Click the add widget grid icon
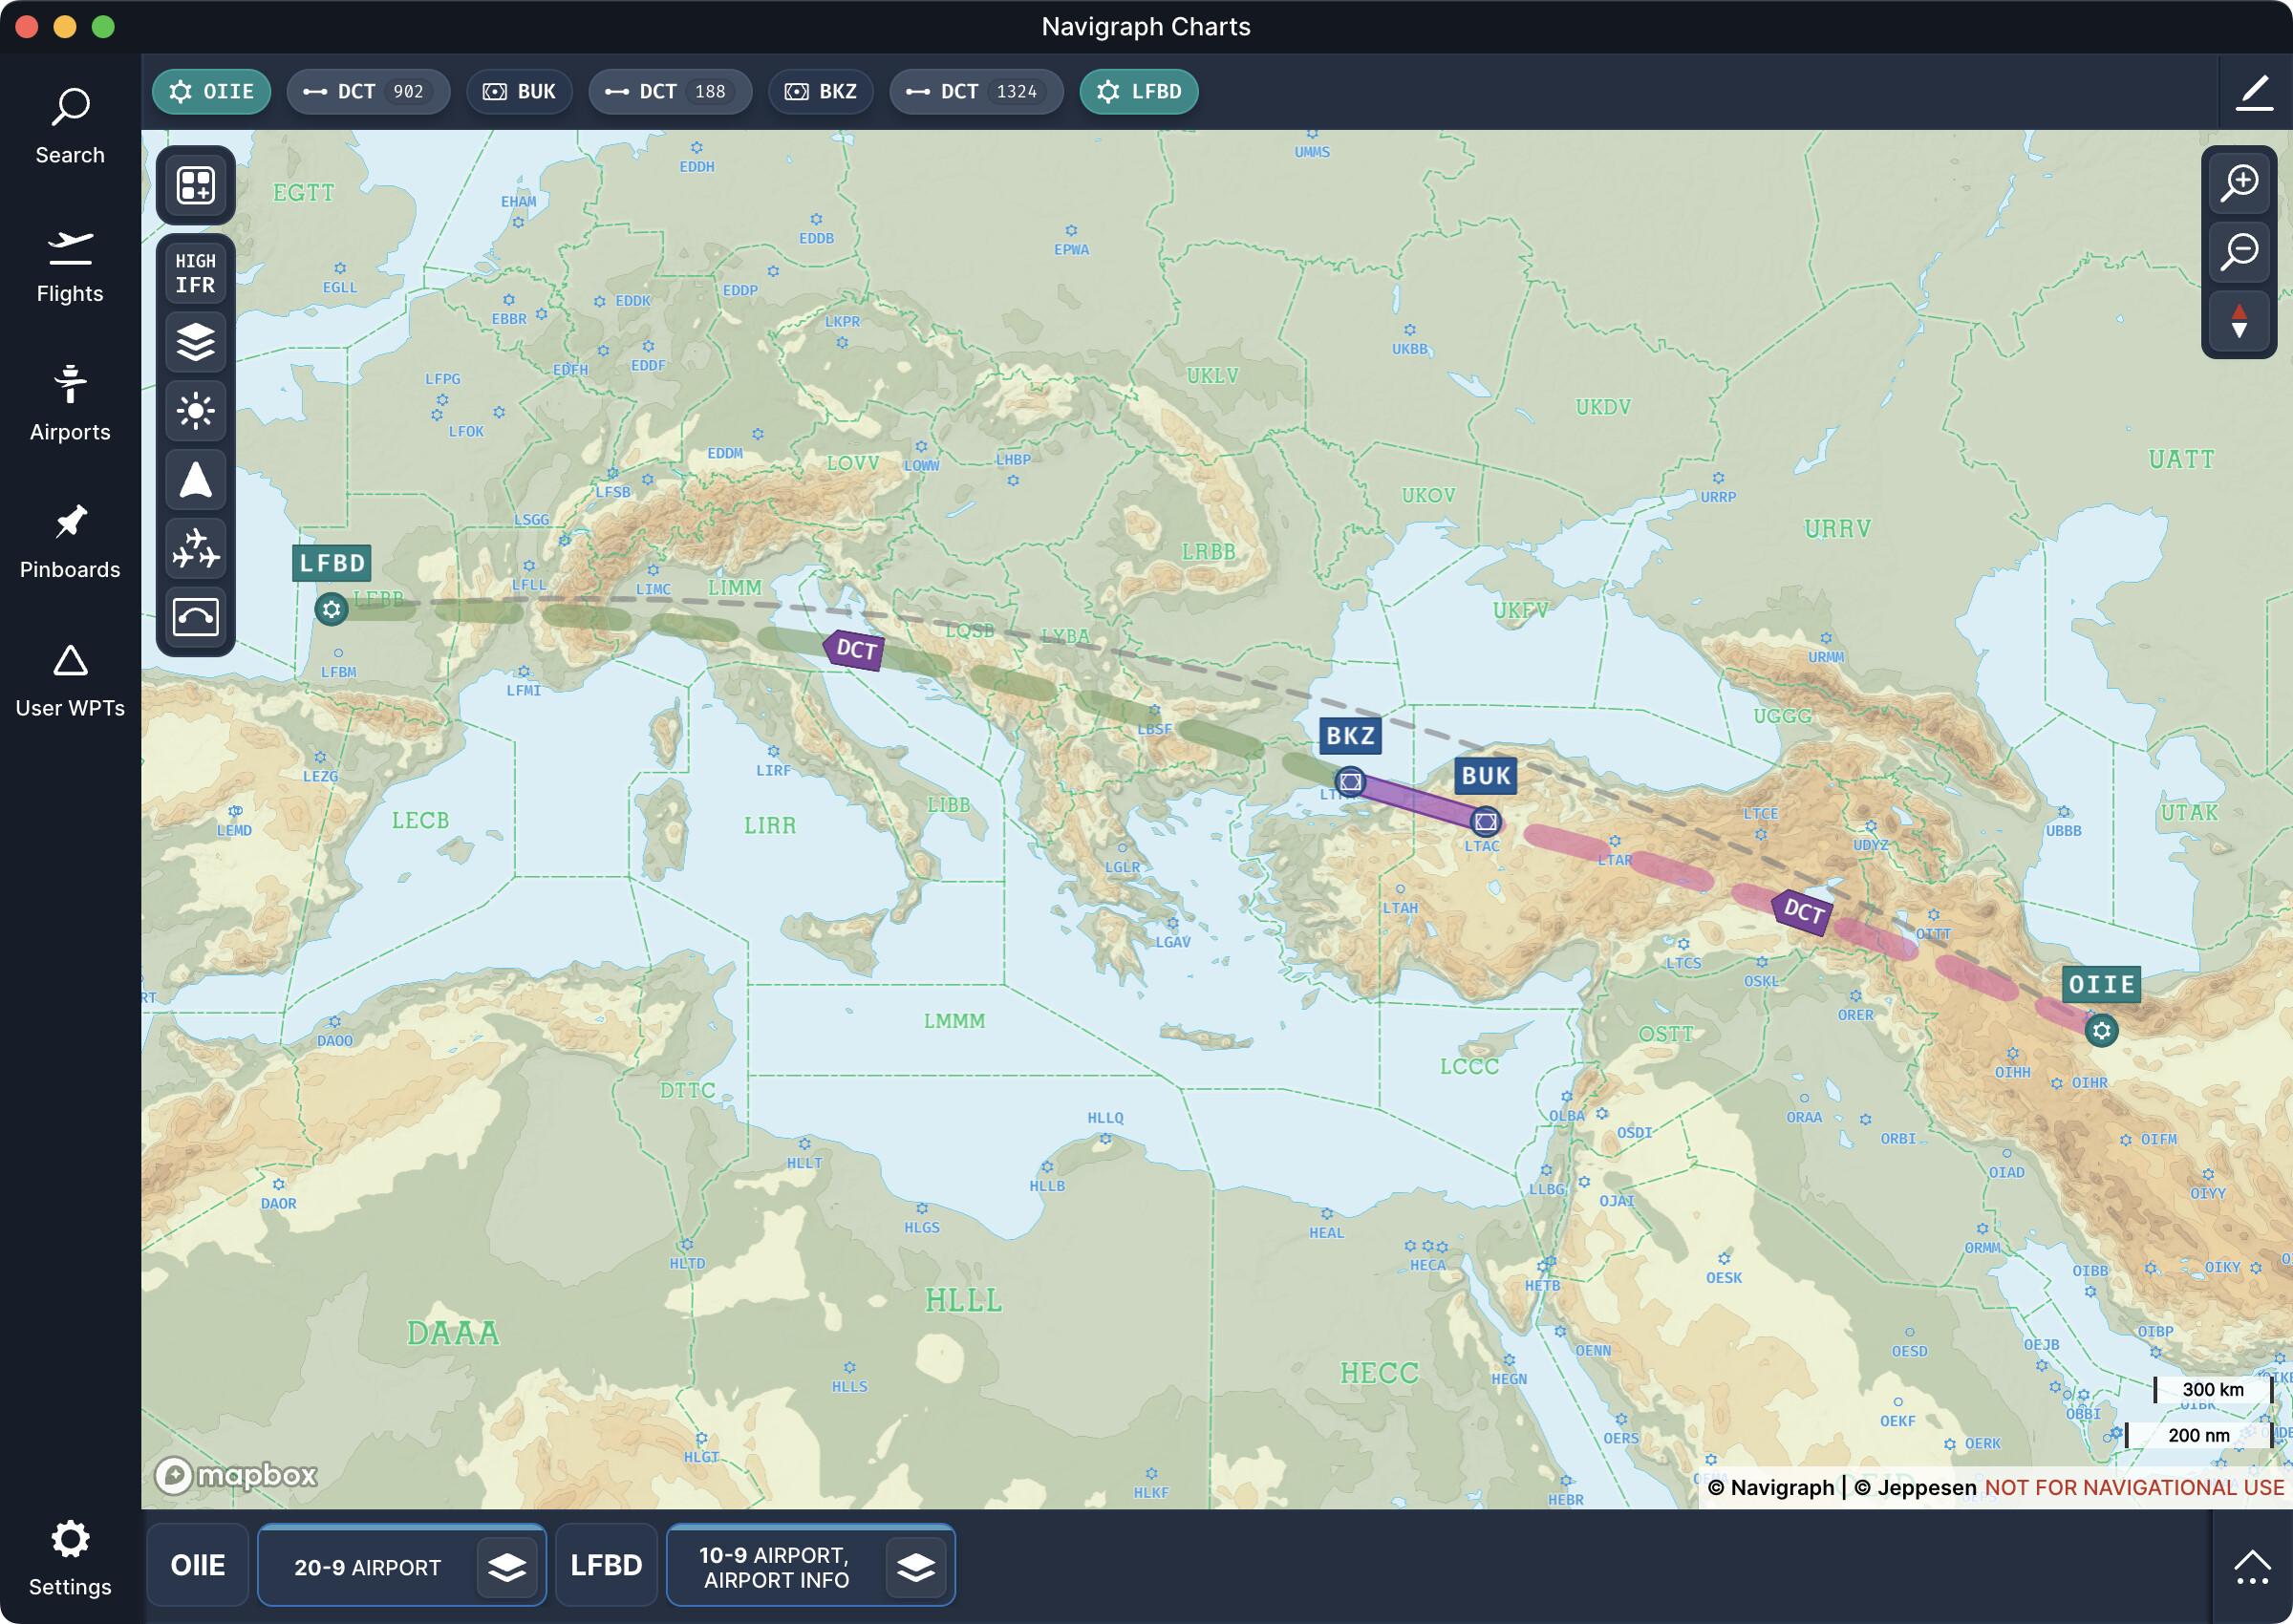The image size is (2293, 1624). [x=196, y=185]
